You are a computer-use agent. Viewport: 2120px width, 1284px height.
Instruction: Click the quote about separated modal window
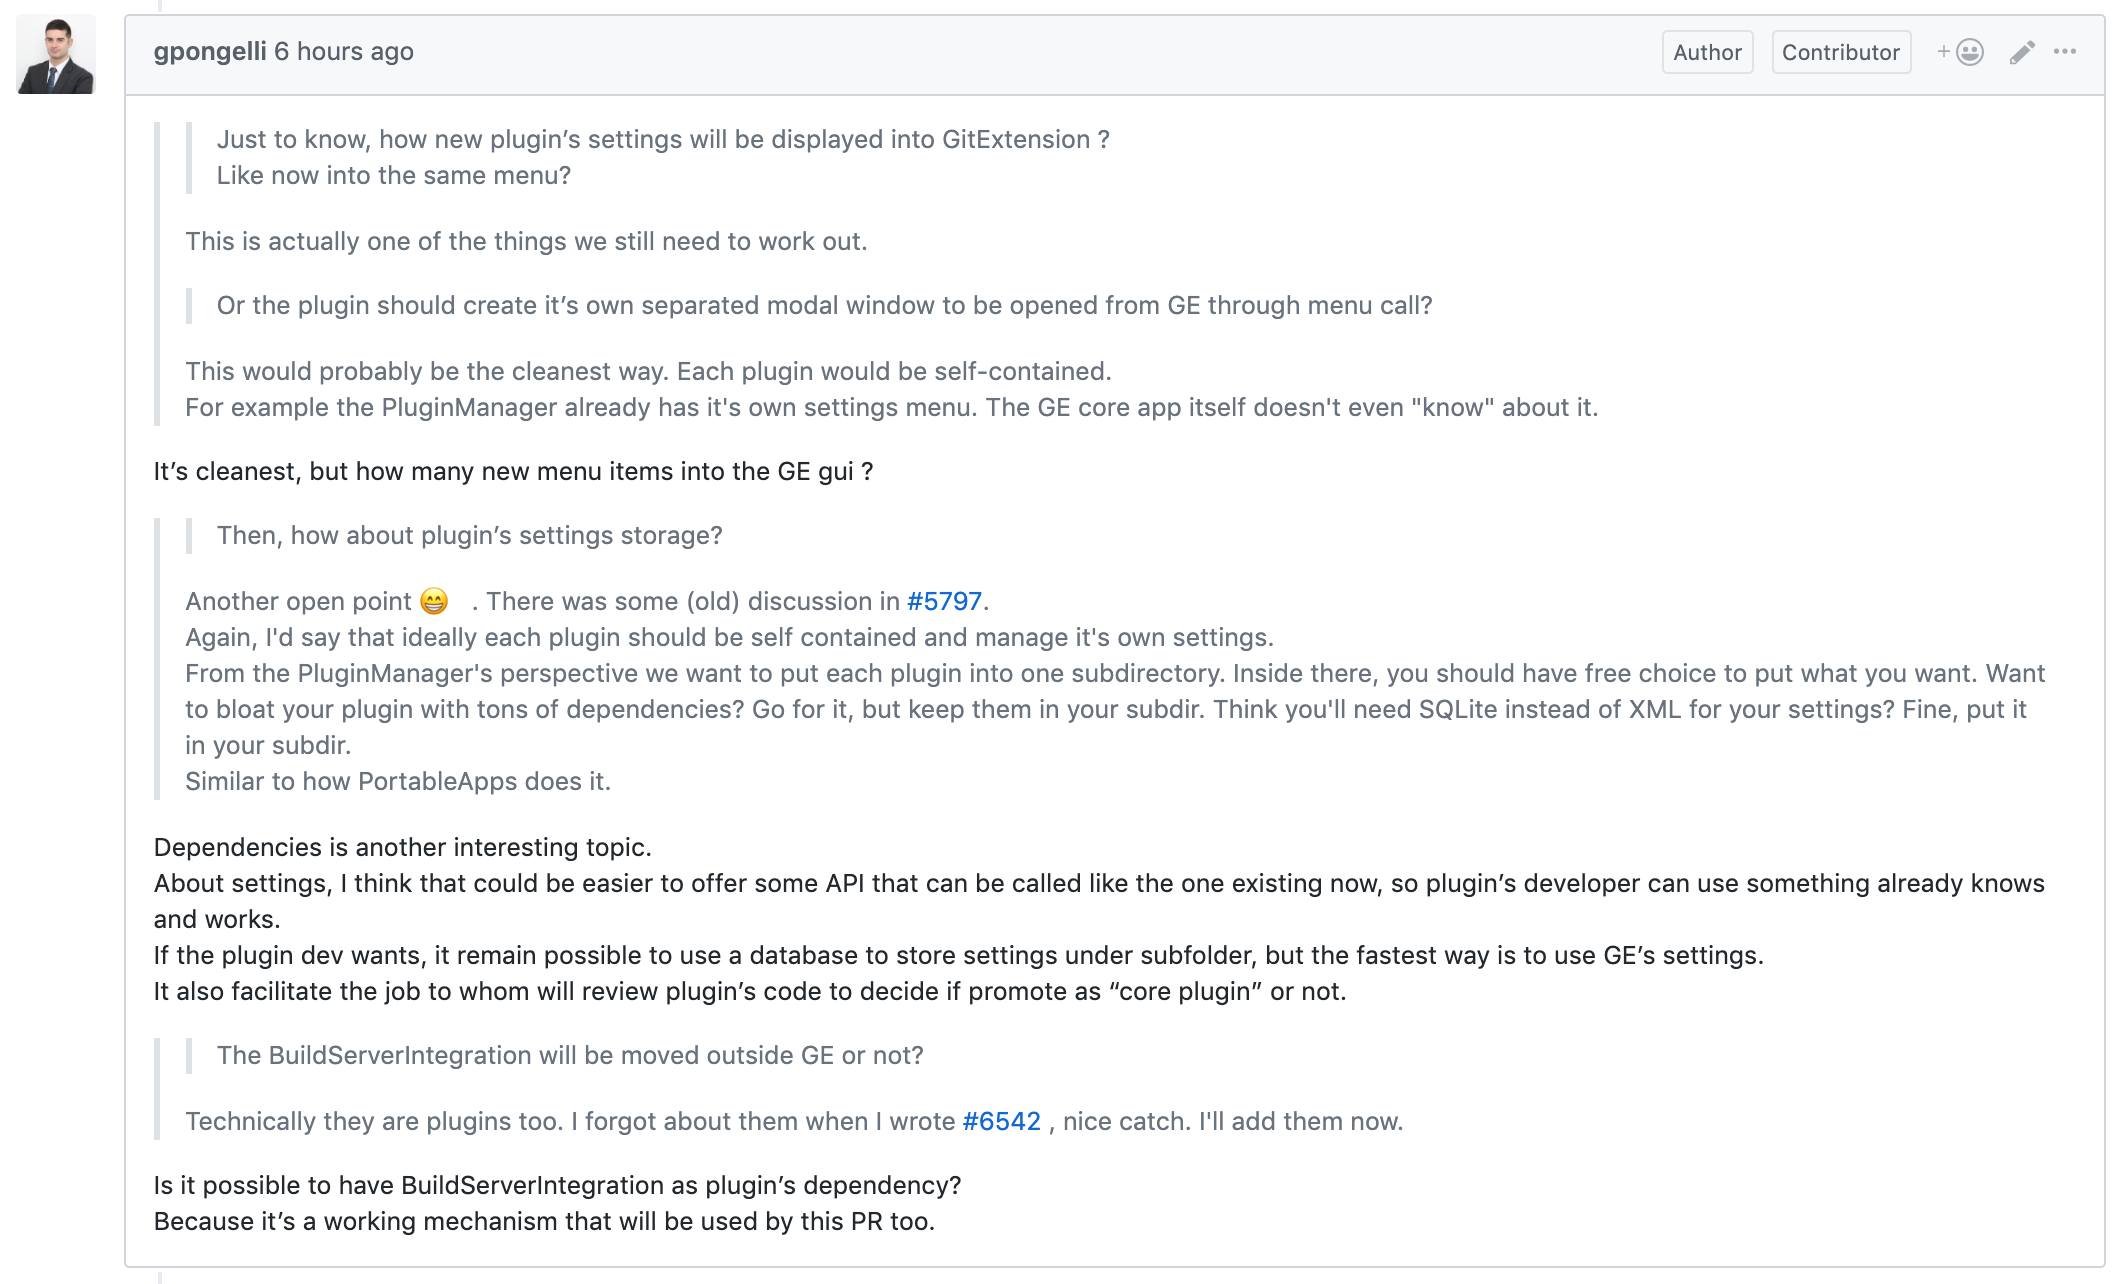(825, 306)
